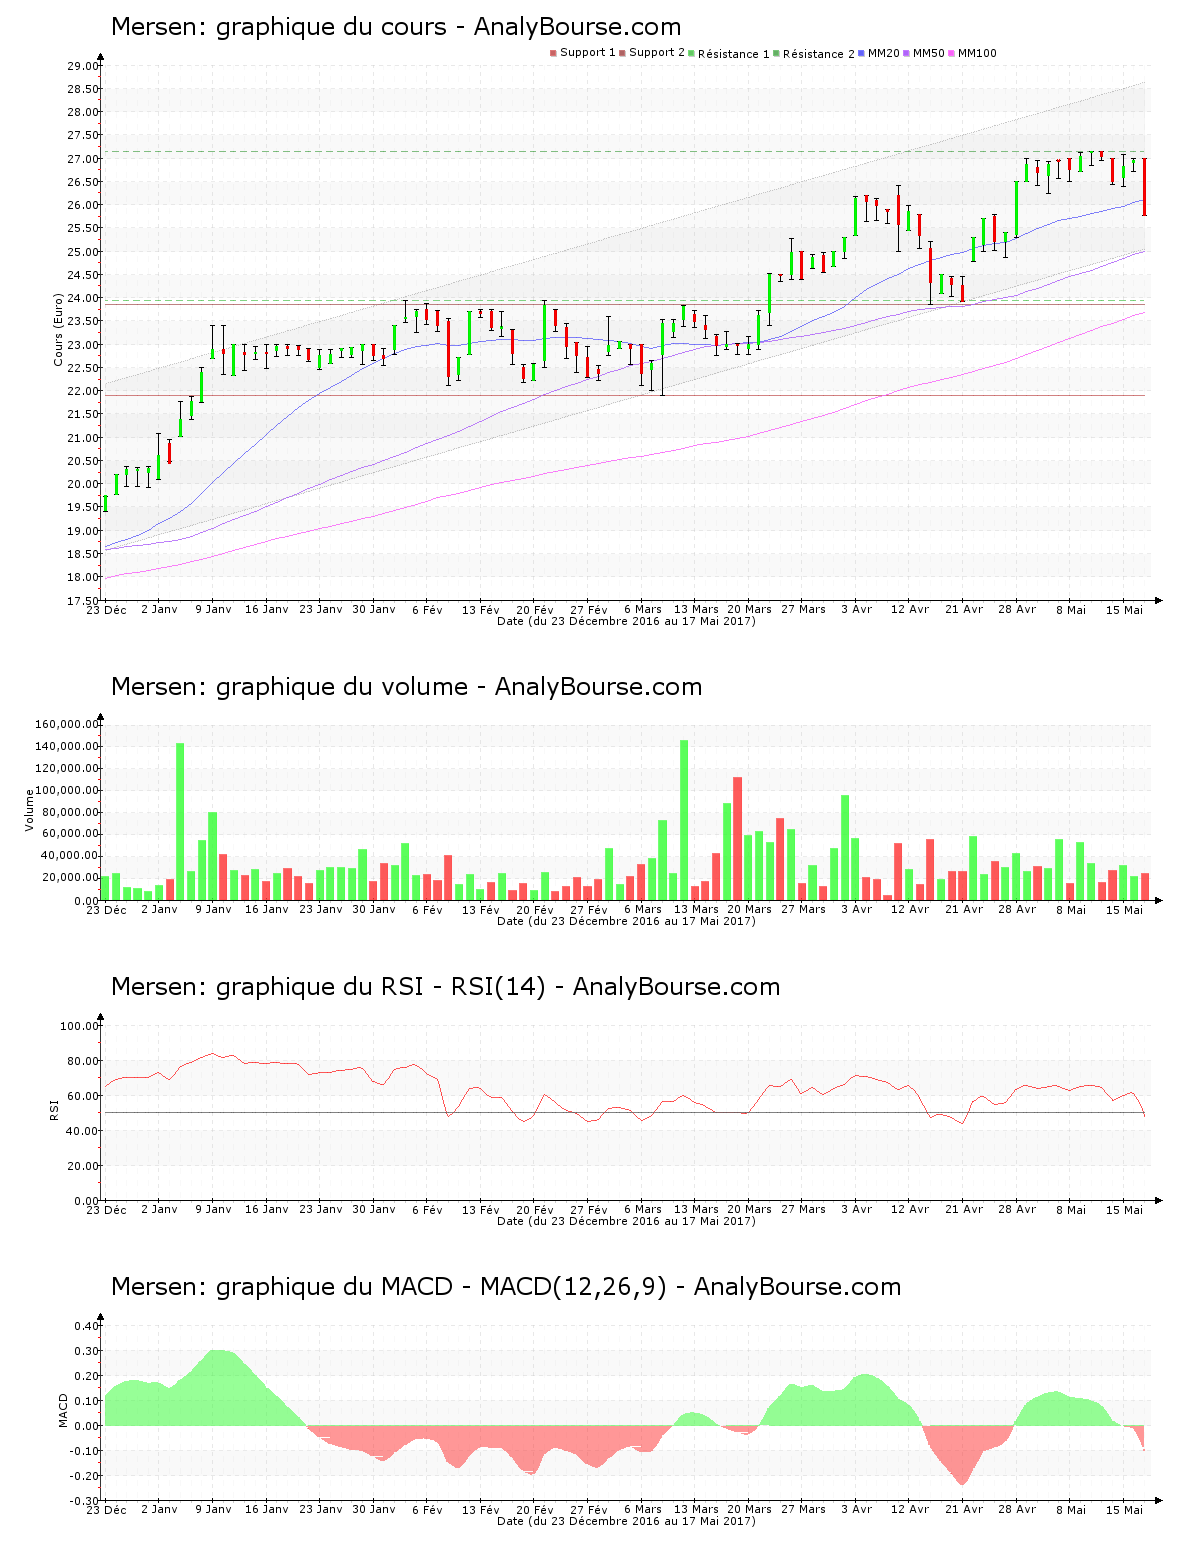Click the -0.30 value on MACD axis
This screenshot has width=1200, height=1550.
tap(85, 1501)
